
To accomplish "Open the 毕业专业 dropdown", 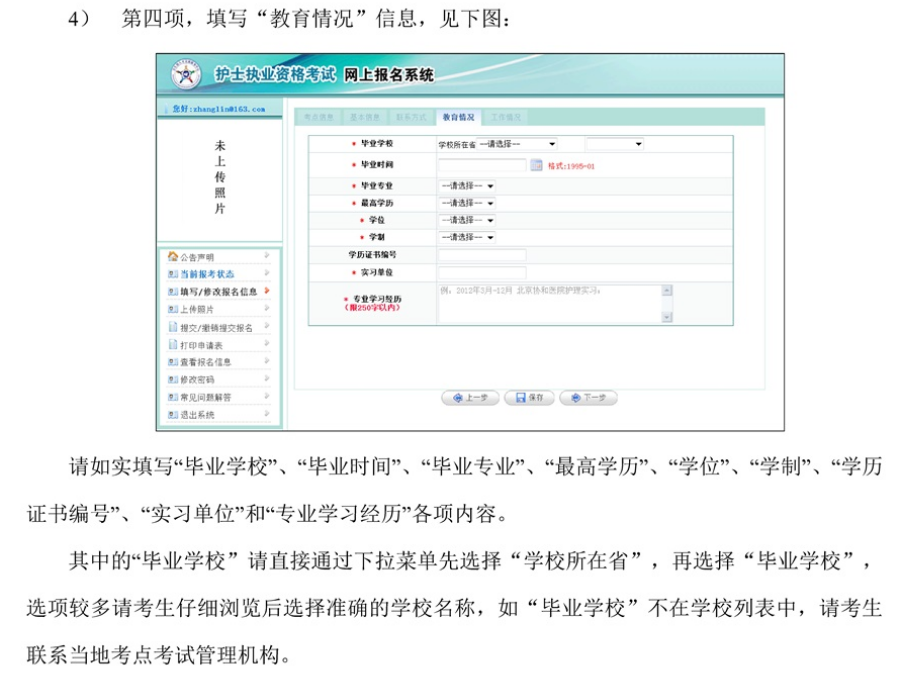I will click(x=467, y=186).
